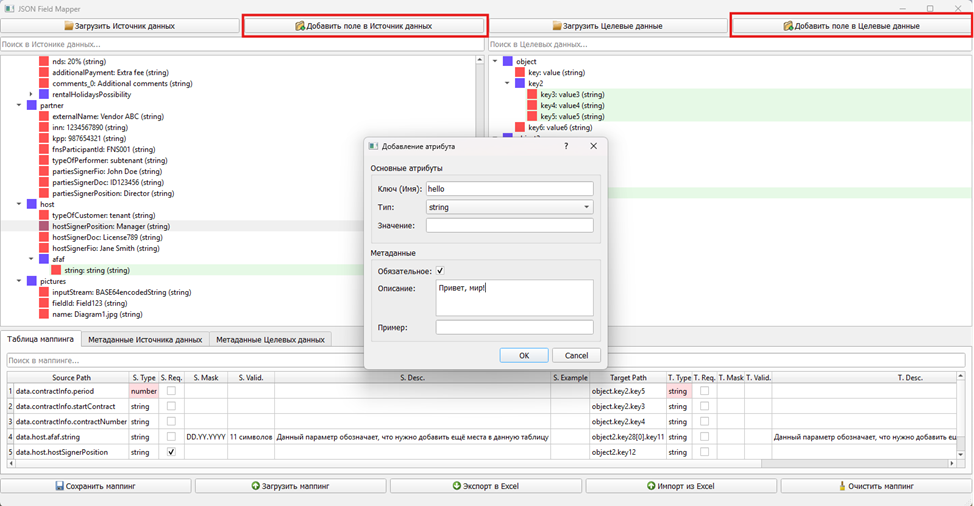974x506 pixels.
Task: Toggle S. Req. checkbox for data.contractInfo.period
Action: click(x=171, y=391)
